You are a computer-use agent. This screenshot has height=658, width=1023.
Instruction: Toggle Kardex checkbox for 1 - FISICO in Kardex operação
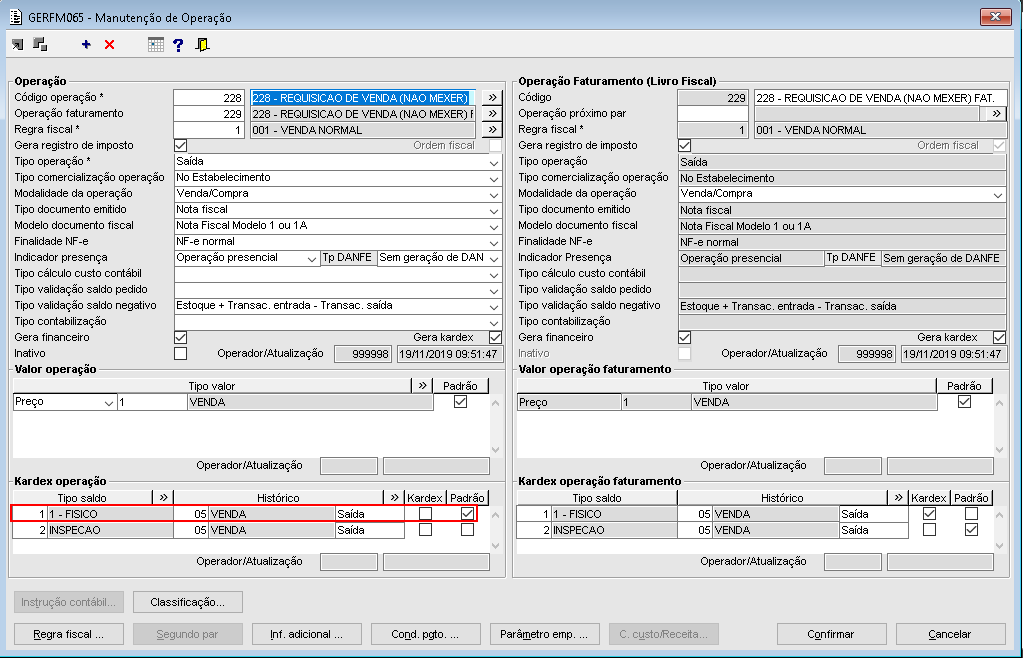[x=425, y=514]
